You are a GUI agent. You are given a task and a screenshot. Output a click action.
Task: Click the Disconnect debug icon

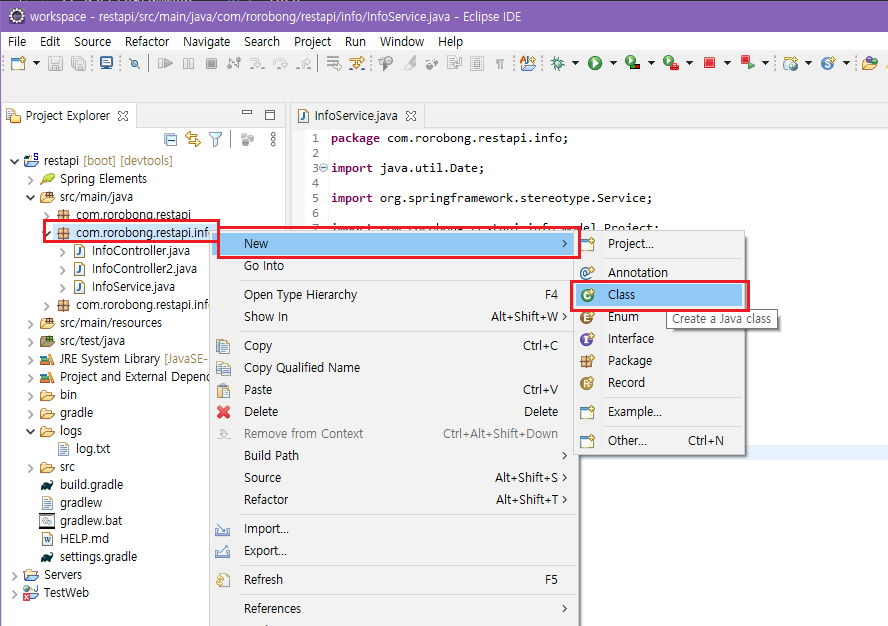(233, 63)
